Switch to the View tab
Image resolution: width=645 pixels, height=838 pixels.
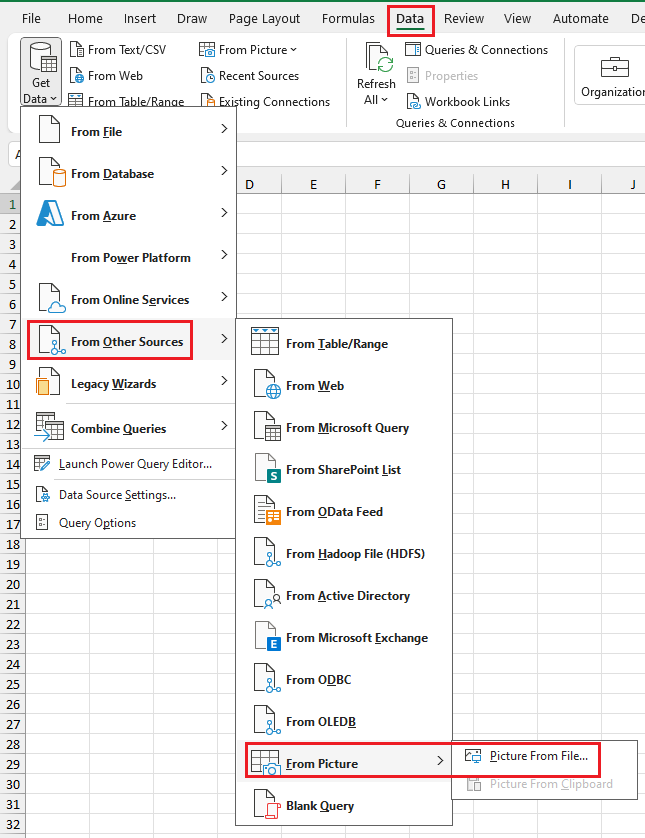517,19
